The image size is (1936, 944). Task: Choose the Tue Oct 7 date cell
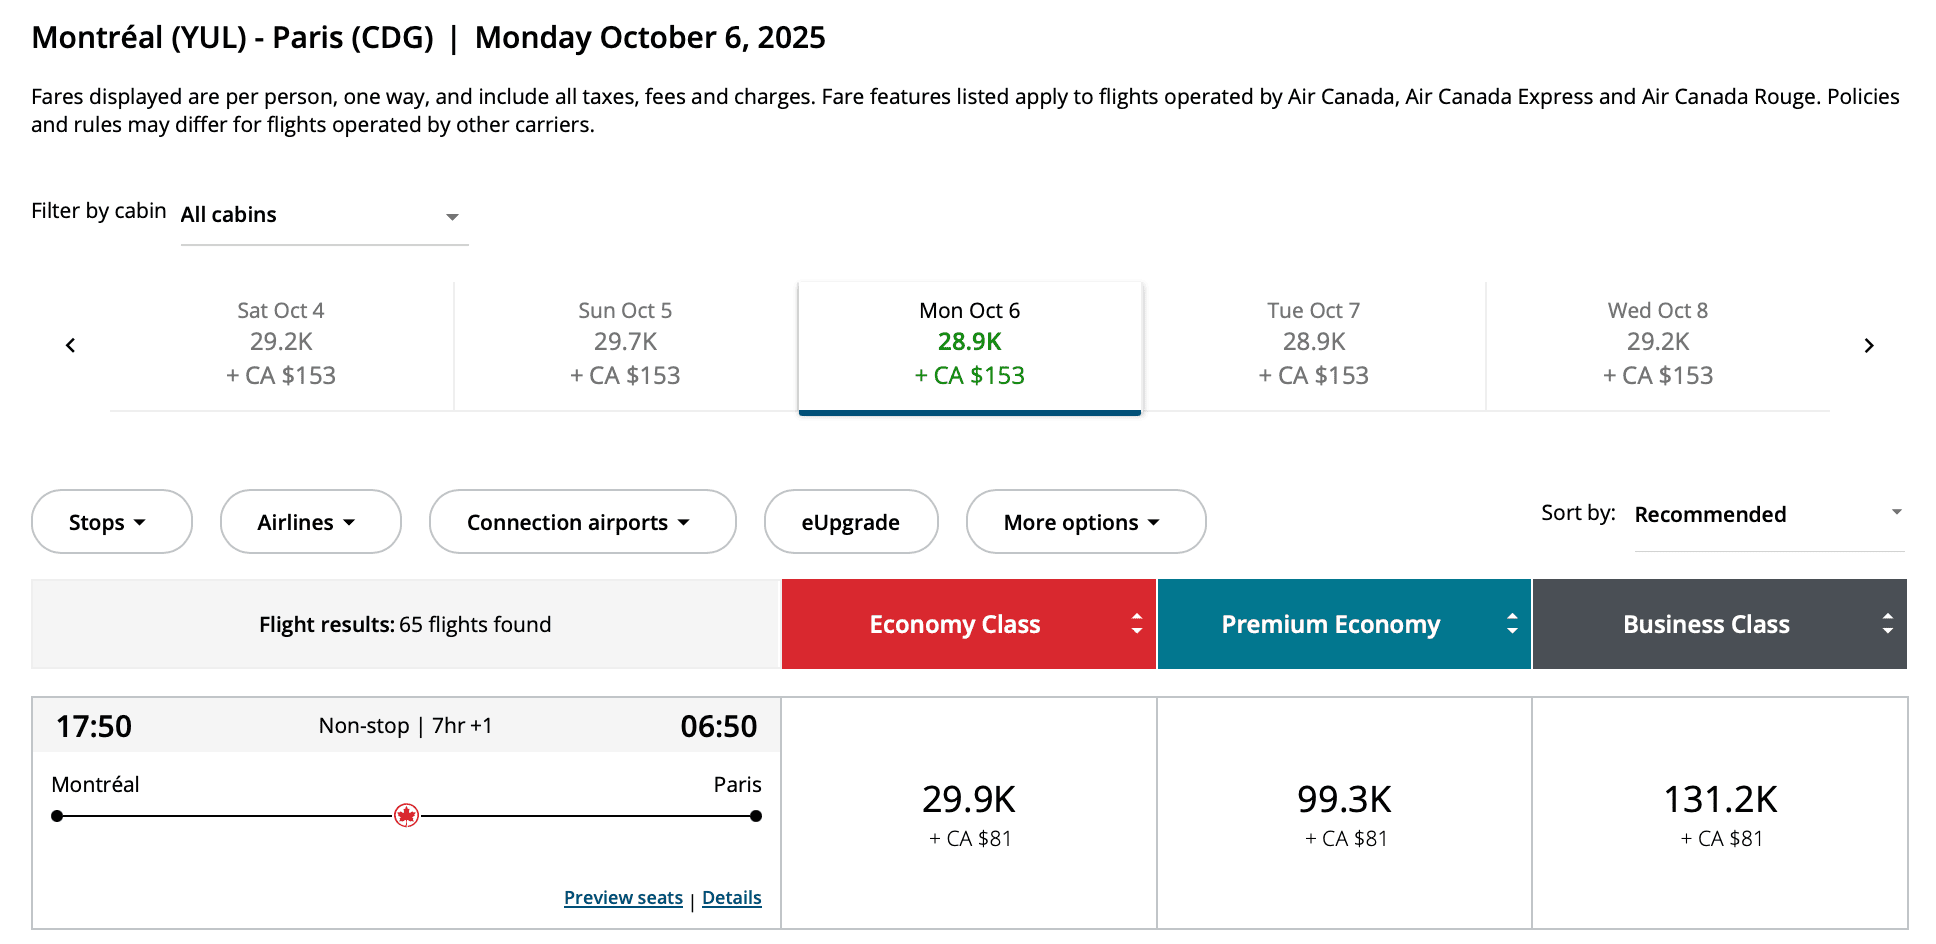tap(1313, 344)
